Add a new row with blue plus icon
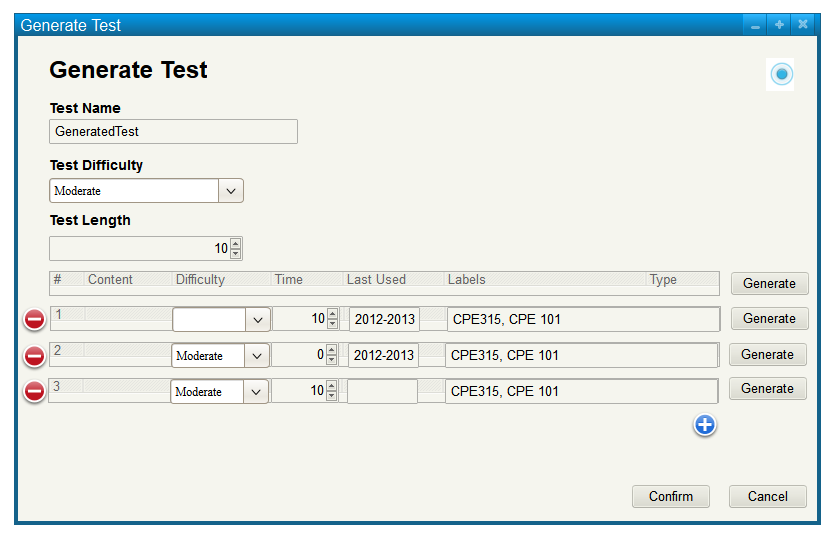 tap(704, 425)
